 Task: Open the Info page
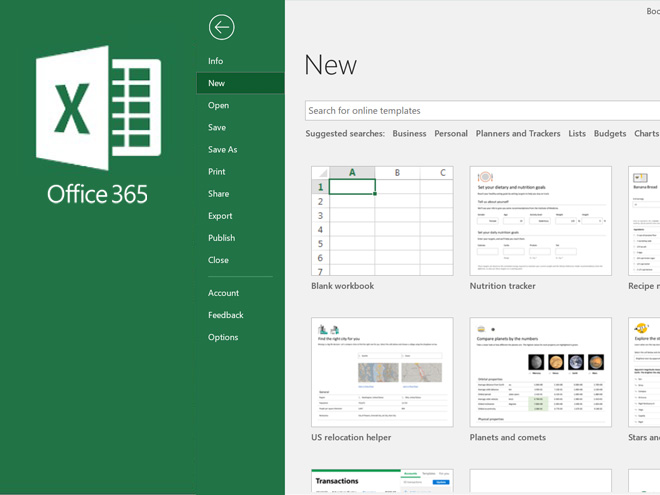216,61
